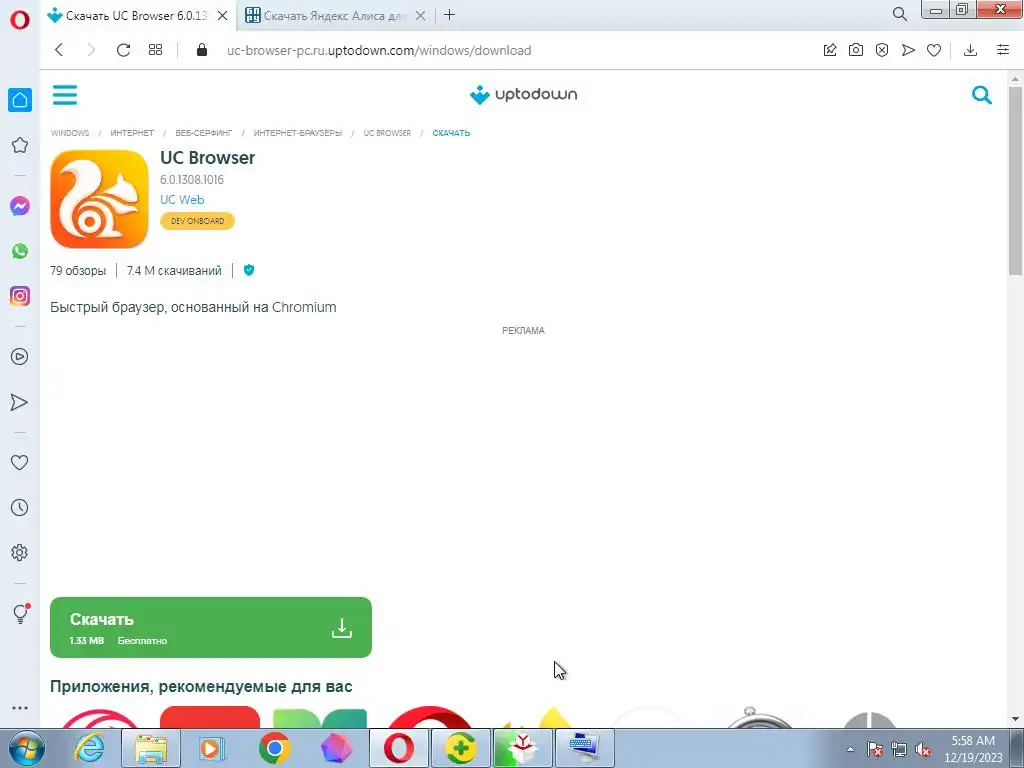Add page to bookmarks heart icon
1024x768 pixels.
coord(934,50)
